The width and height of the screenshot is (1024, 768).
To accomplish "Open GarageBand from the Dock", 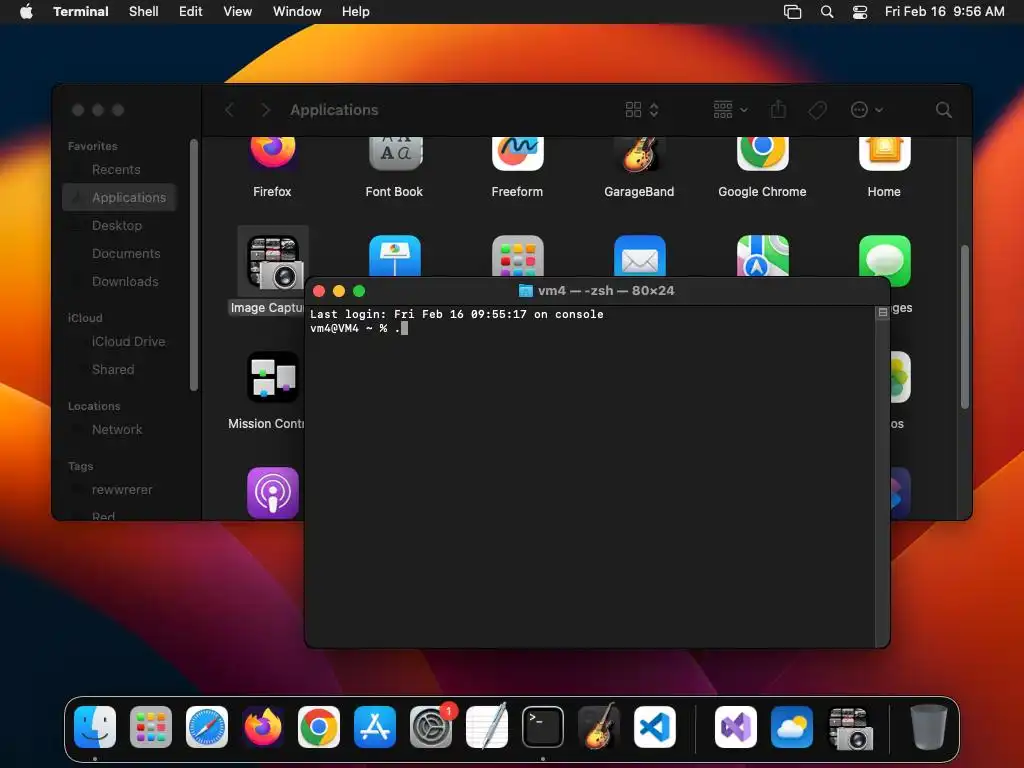I will pyautogui.click(x=599, y=726).
